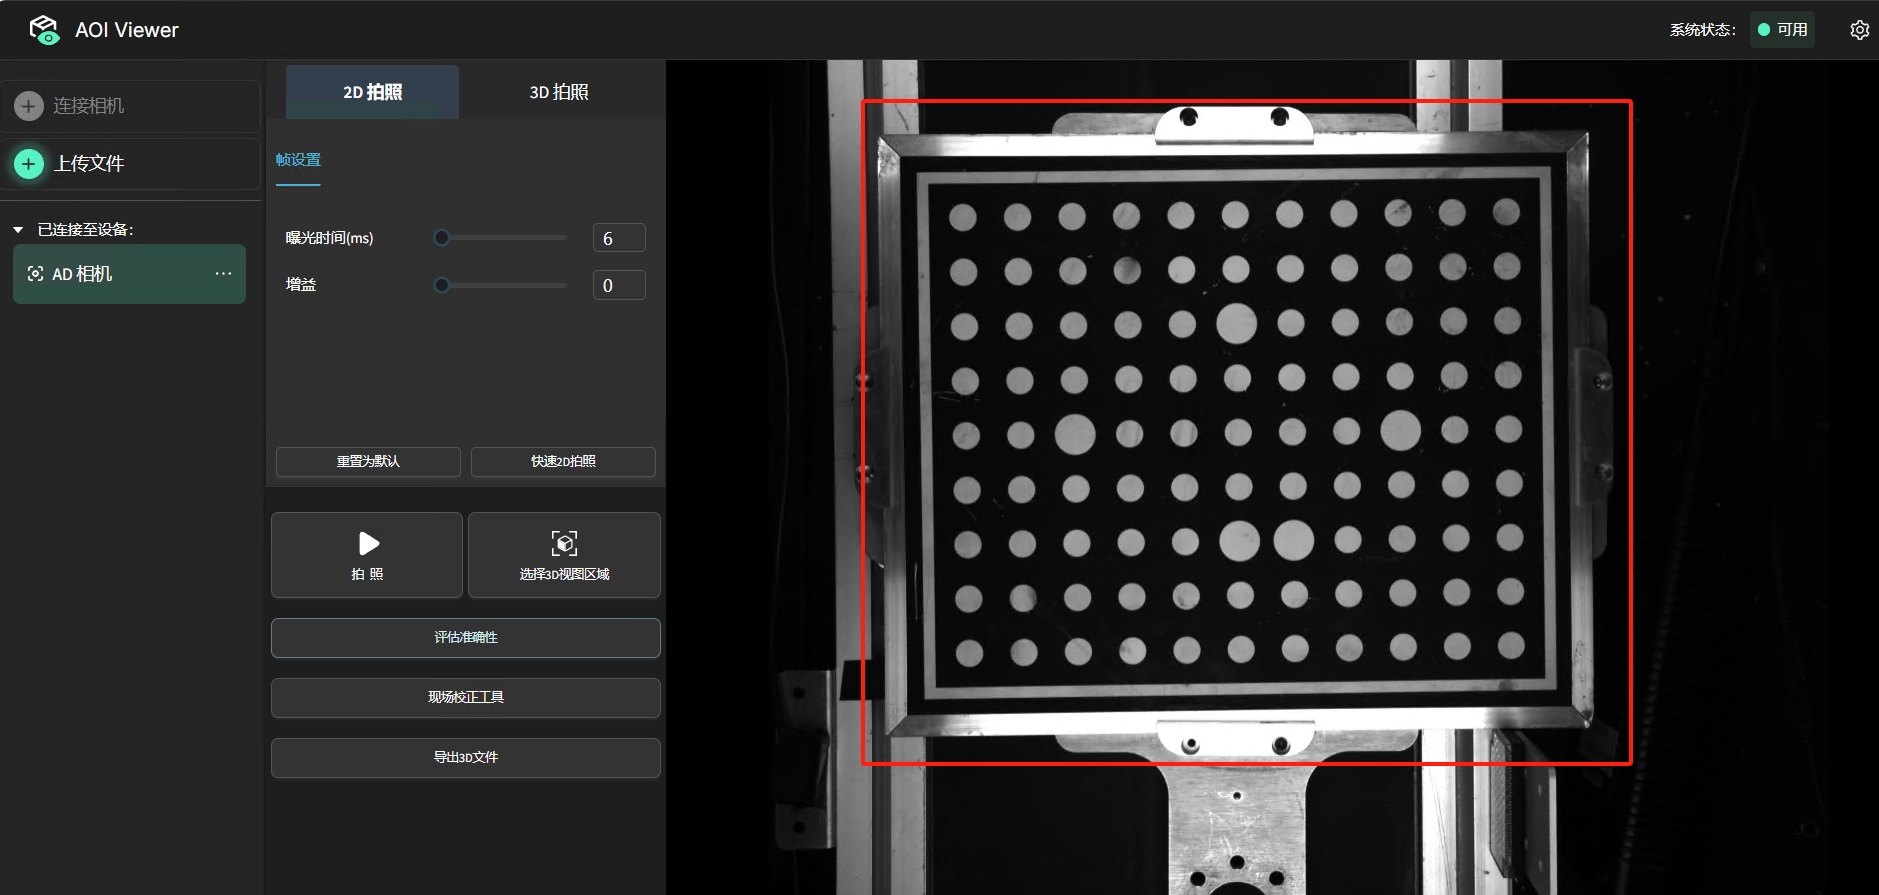Click the AOI Viewer title text
Viewport: 1879px width, 895px height.
pyautogui.click(x=127, y=30)
